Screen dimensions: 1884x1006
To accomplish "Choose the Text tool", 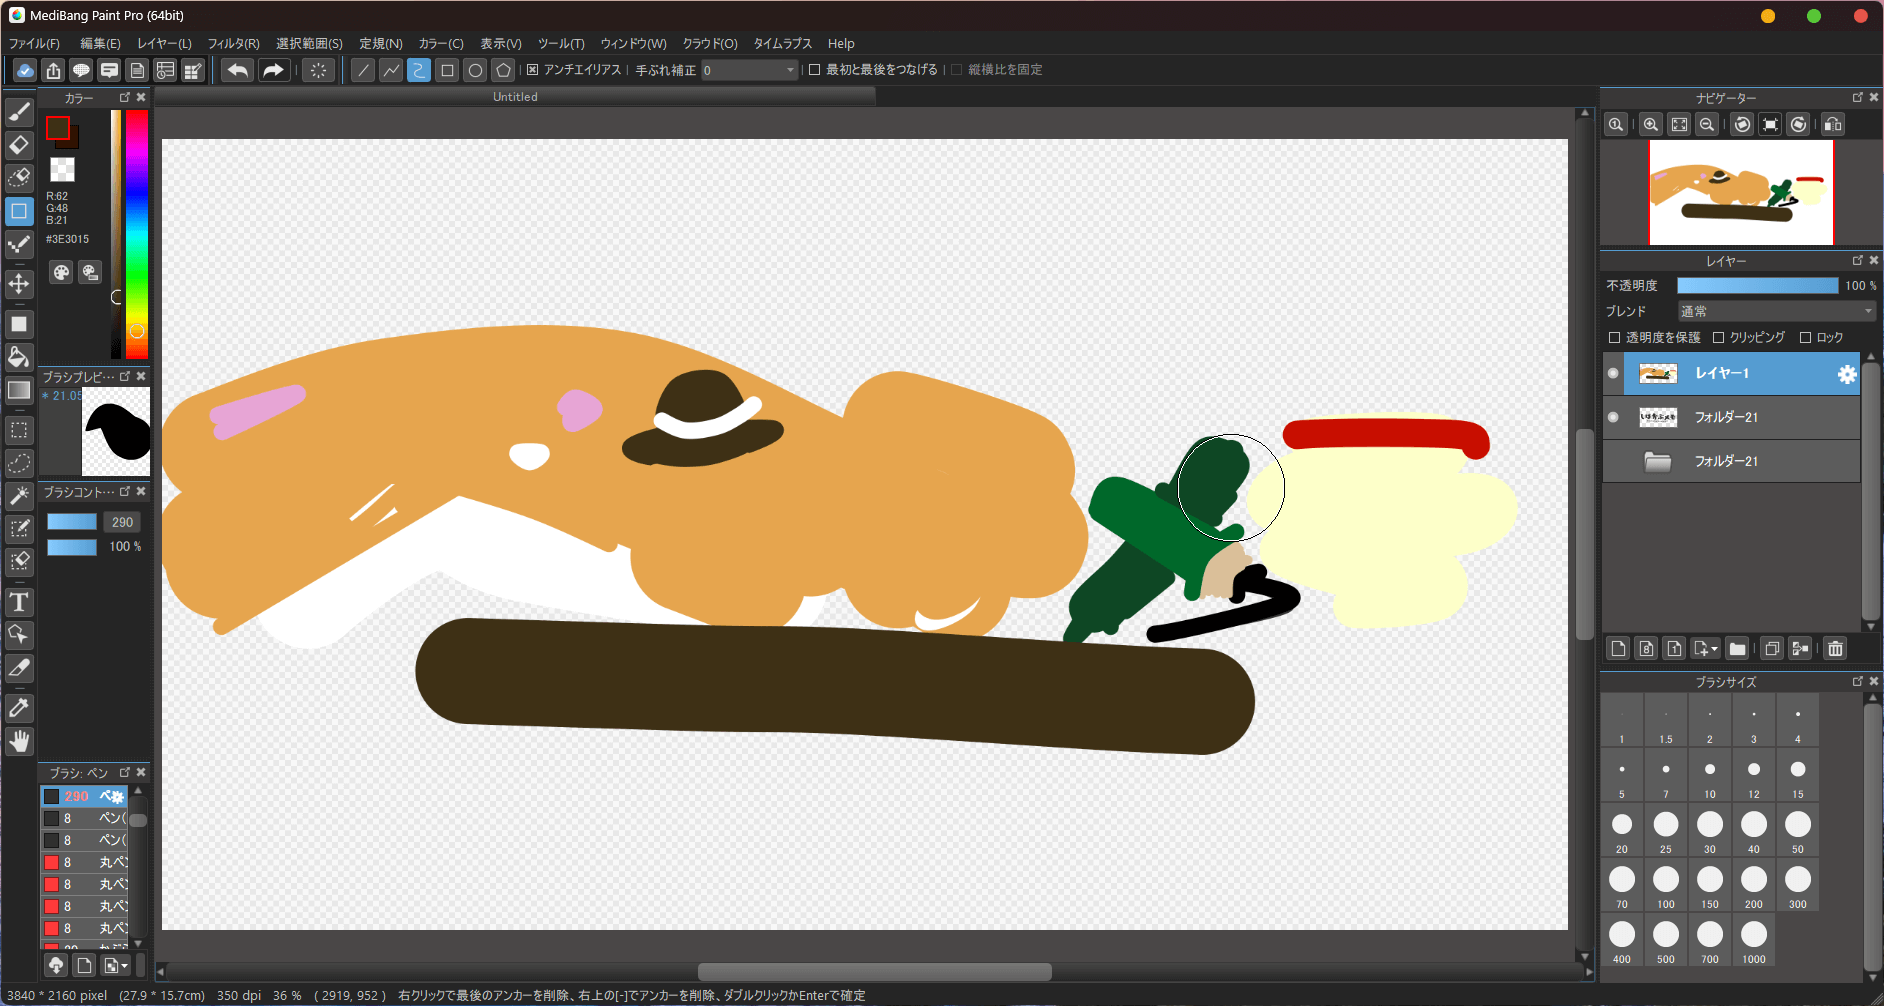I will click(x=19, y=602).
